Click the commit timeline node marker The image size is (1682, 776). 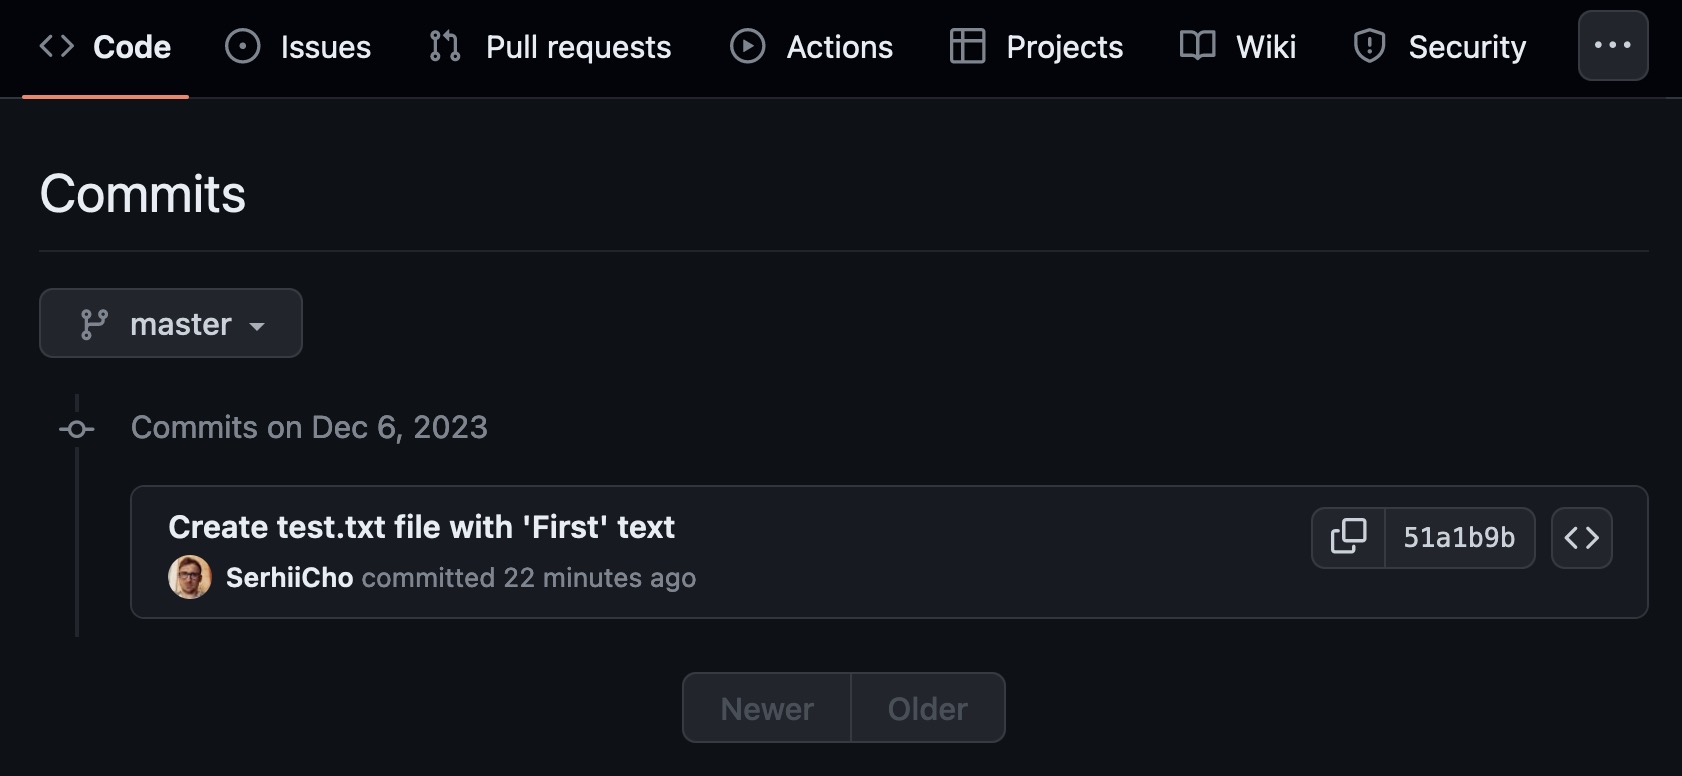coord(76,428)
